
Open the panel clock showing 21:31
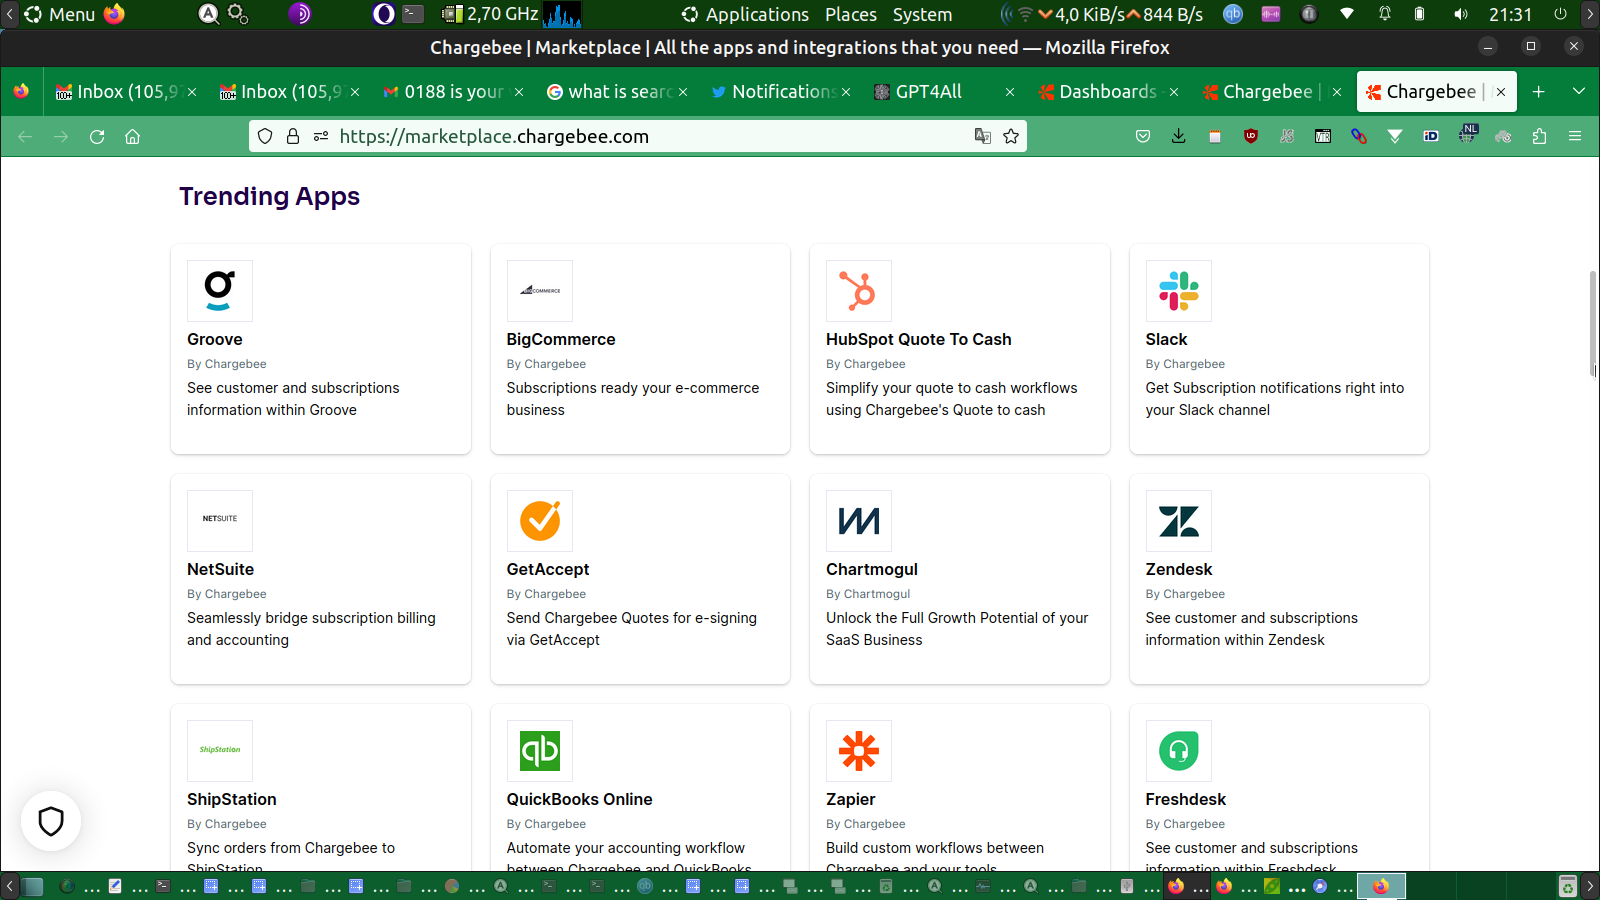[x=1510, y=14]
